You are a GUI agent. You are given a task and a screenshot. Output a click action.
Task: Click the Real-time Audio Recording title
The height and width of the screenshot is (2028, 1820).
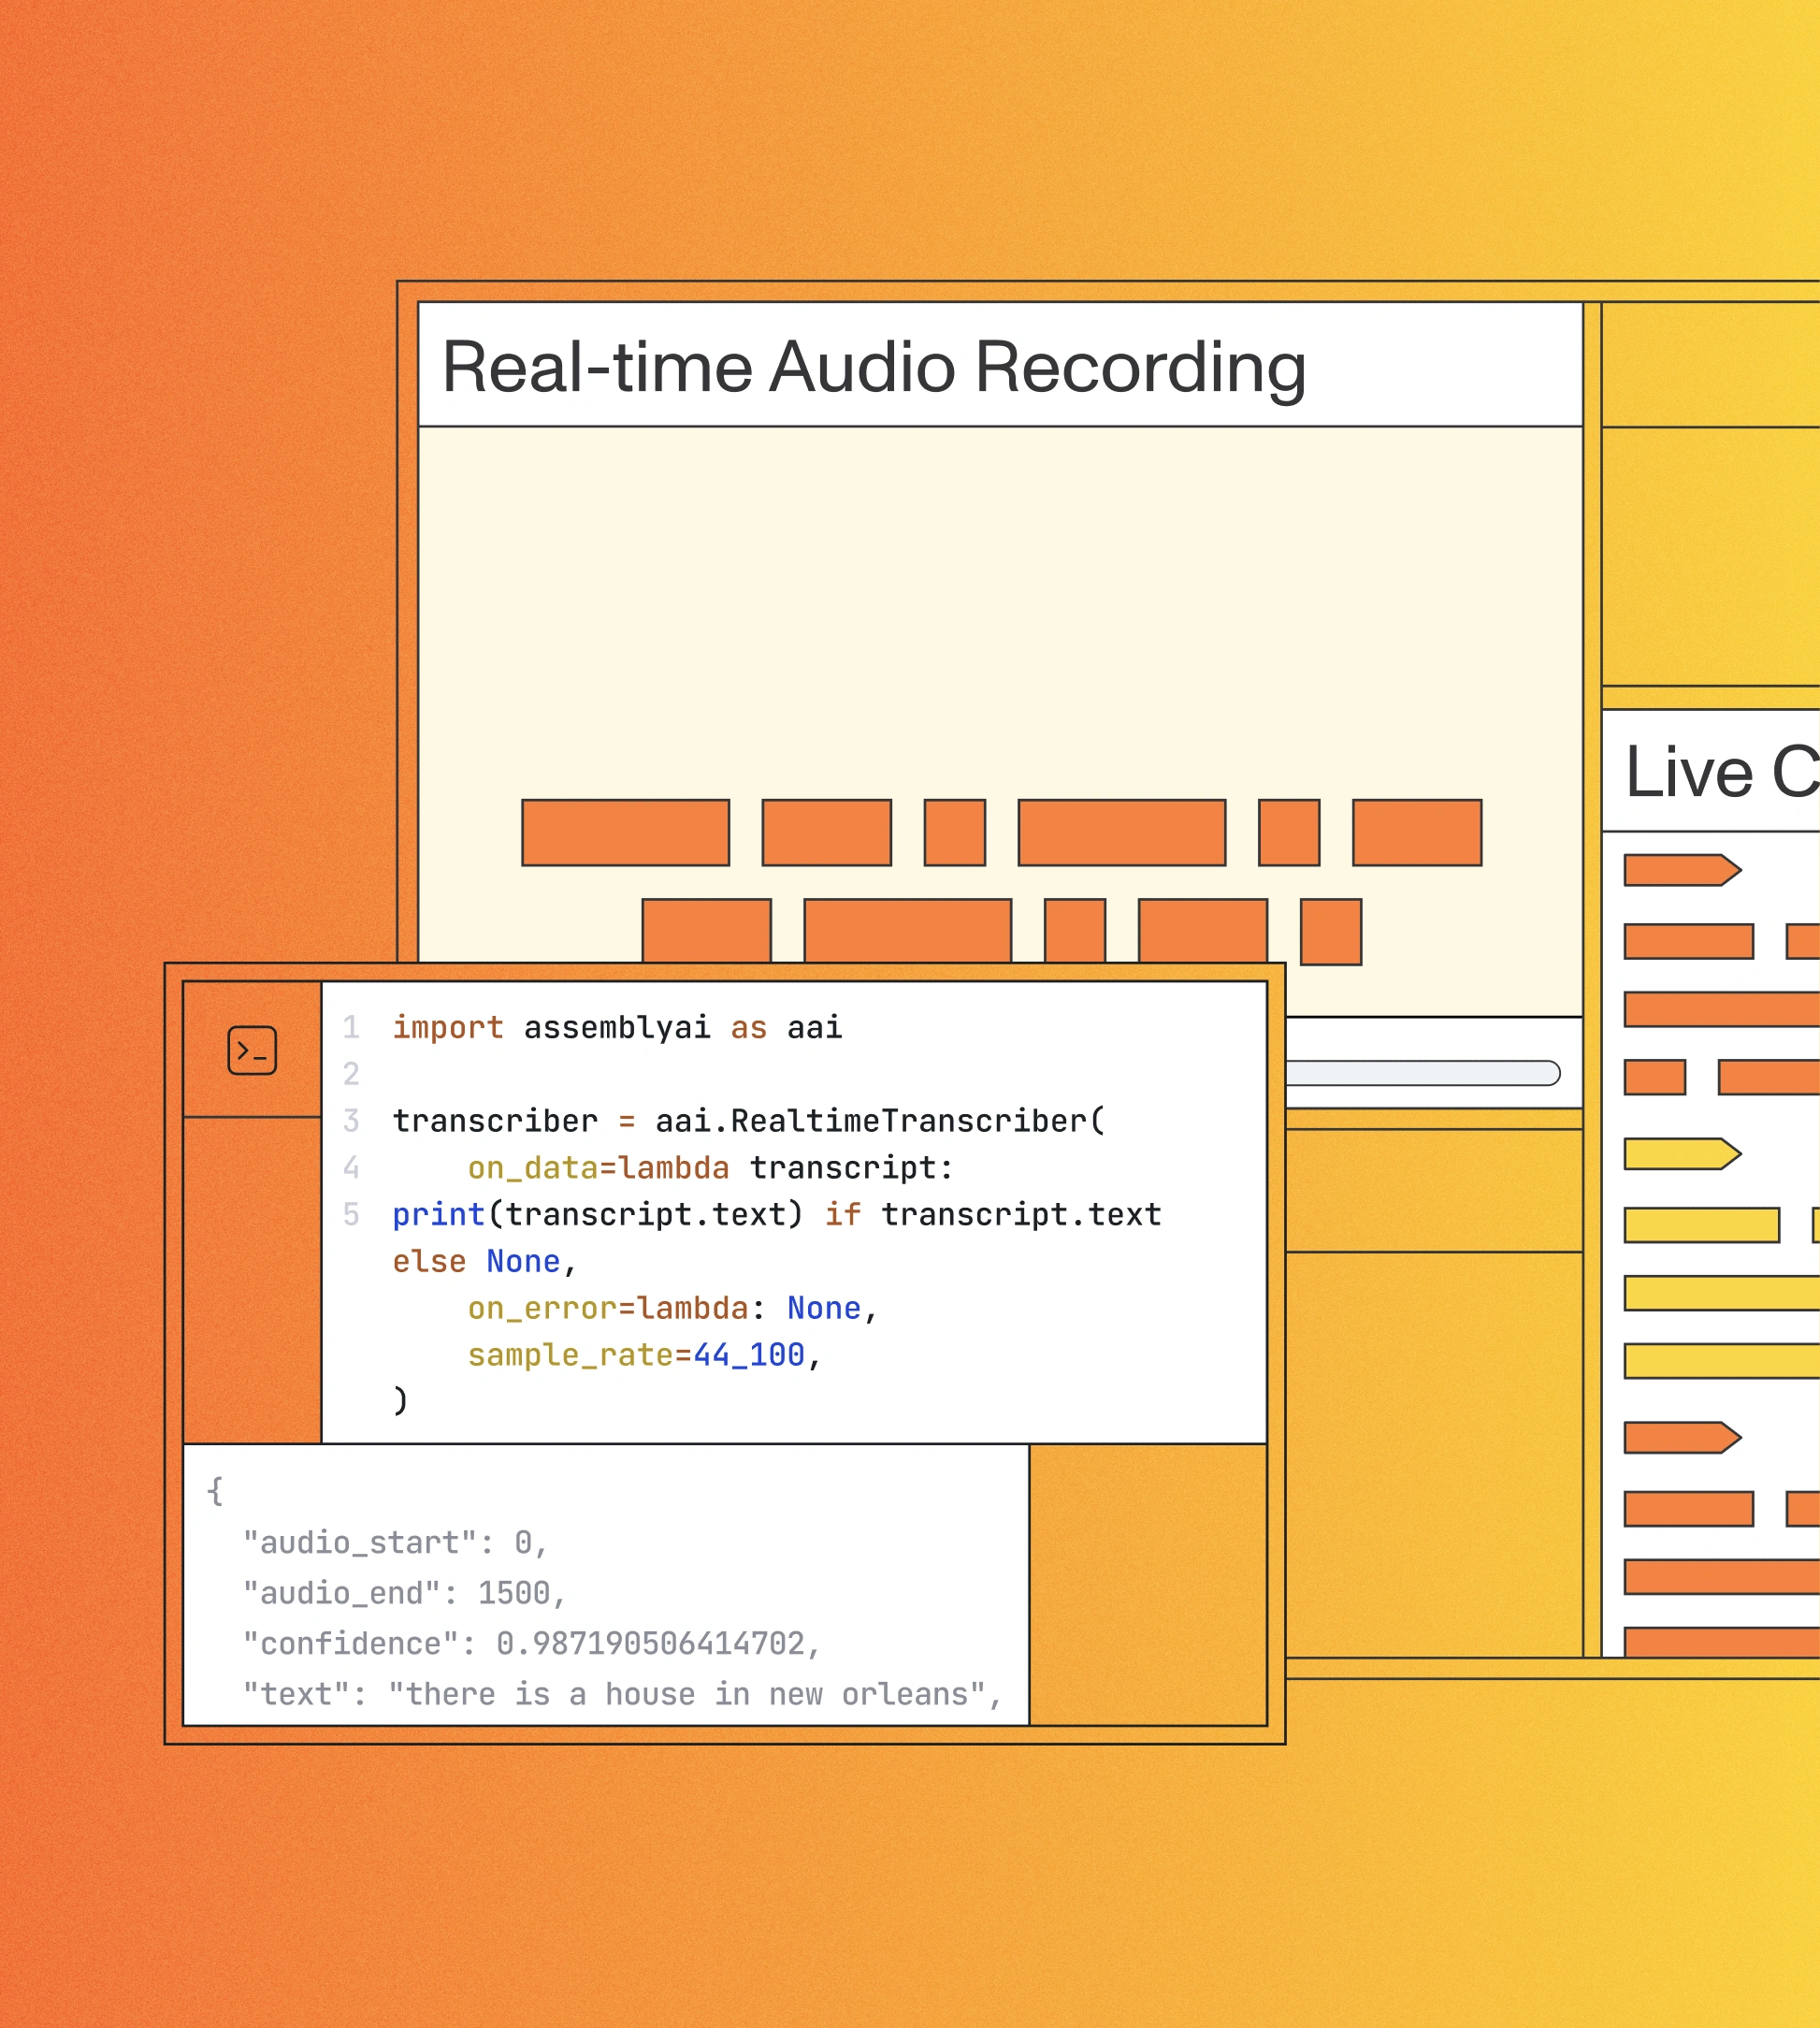point(873,367)
